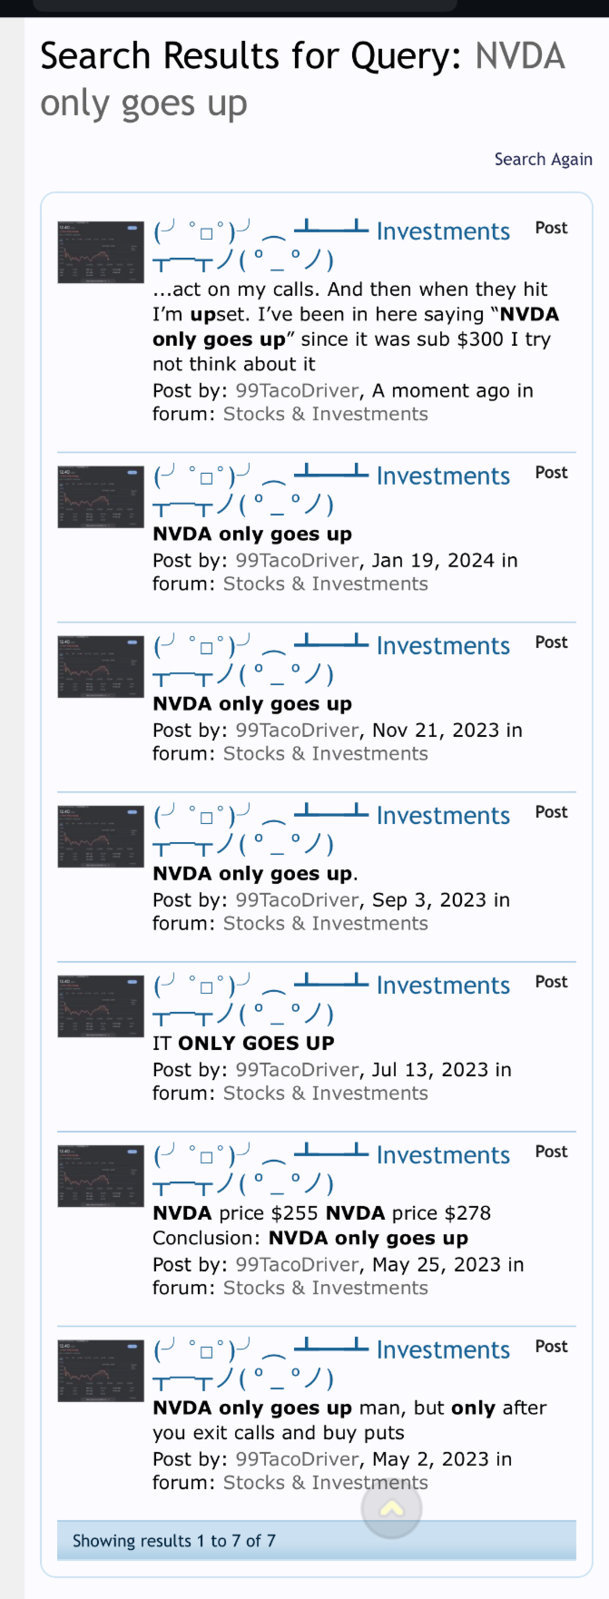609x1599 pixels.
Task: Open chart thumbnail of the newest post
Action: click(x=101, y=253)
